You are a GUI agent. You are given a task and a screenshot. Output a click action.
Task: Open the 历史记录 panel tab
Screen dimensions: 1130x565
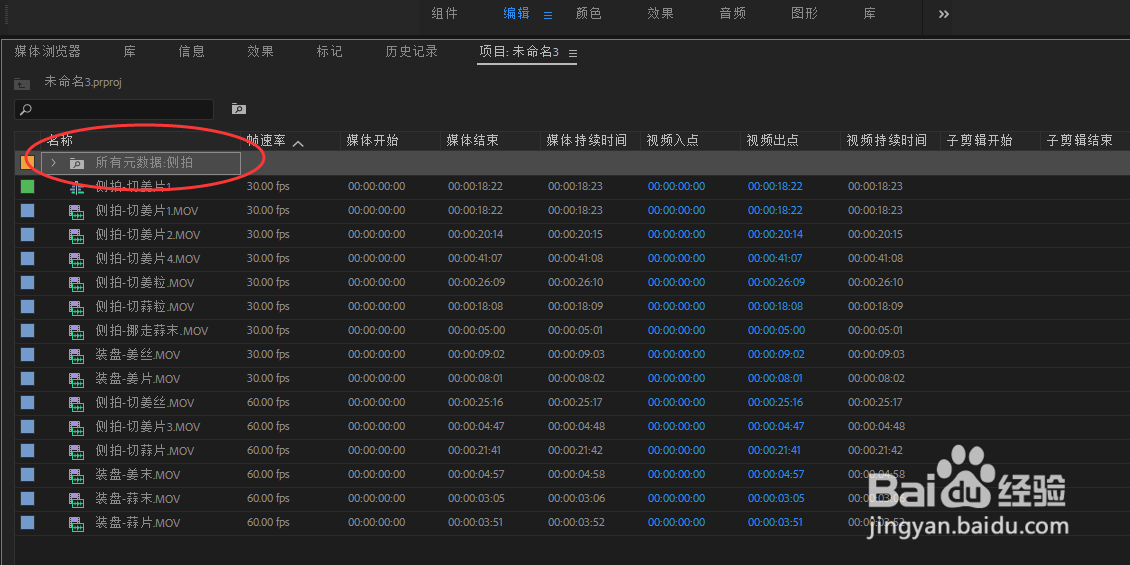coord(411,51)
